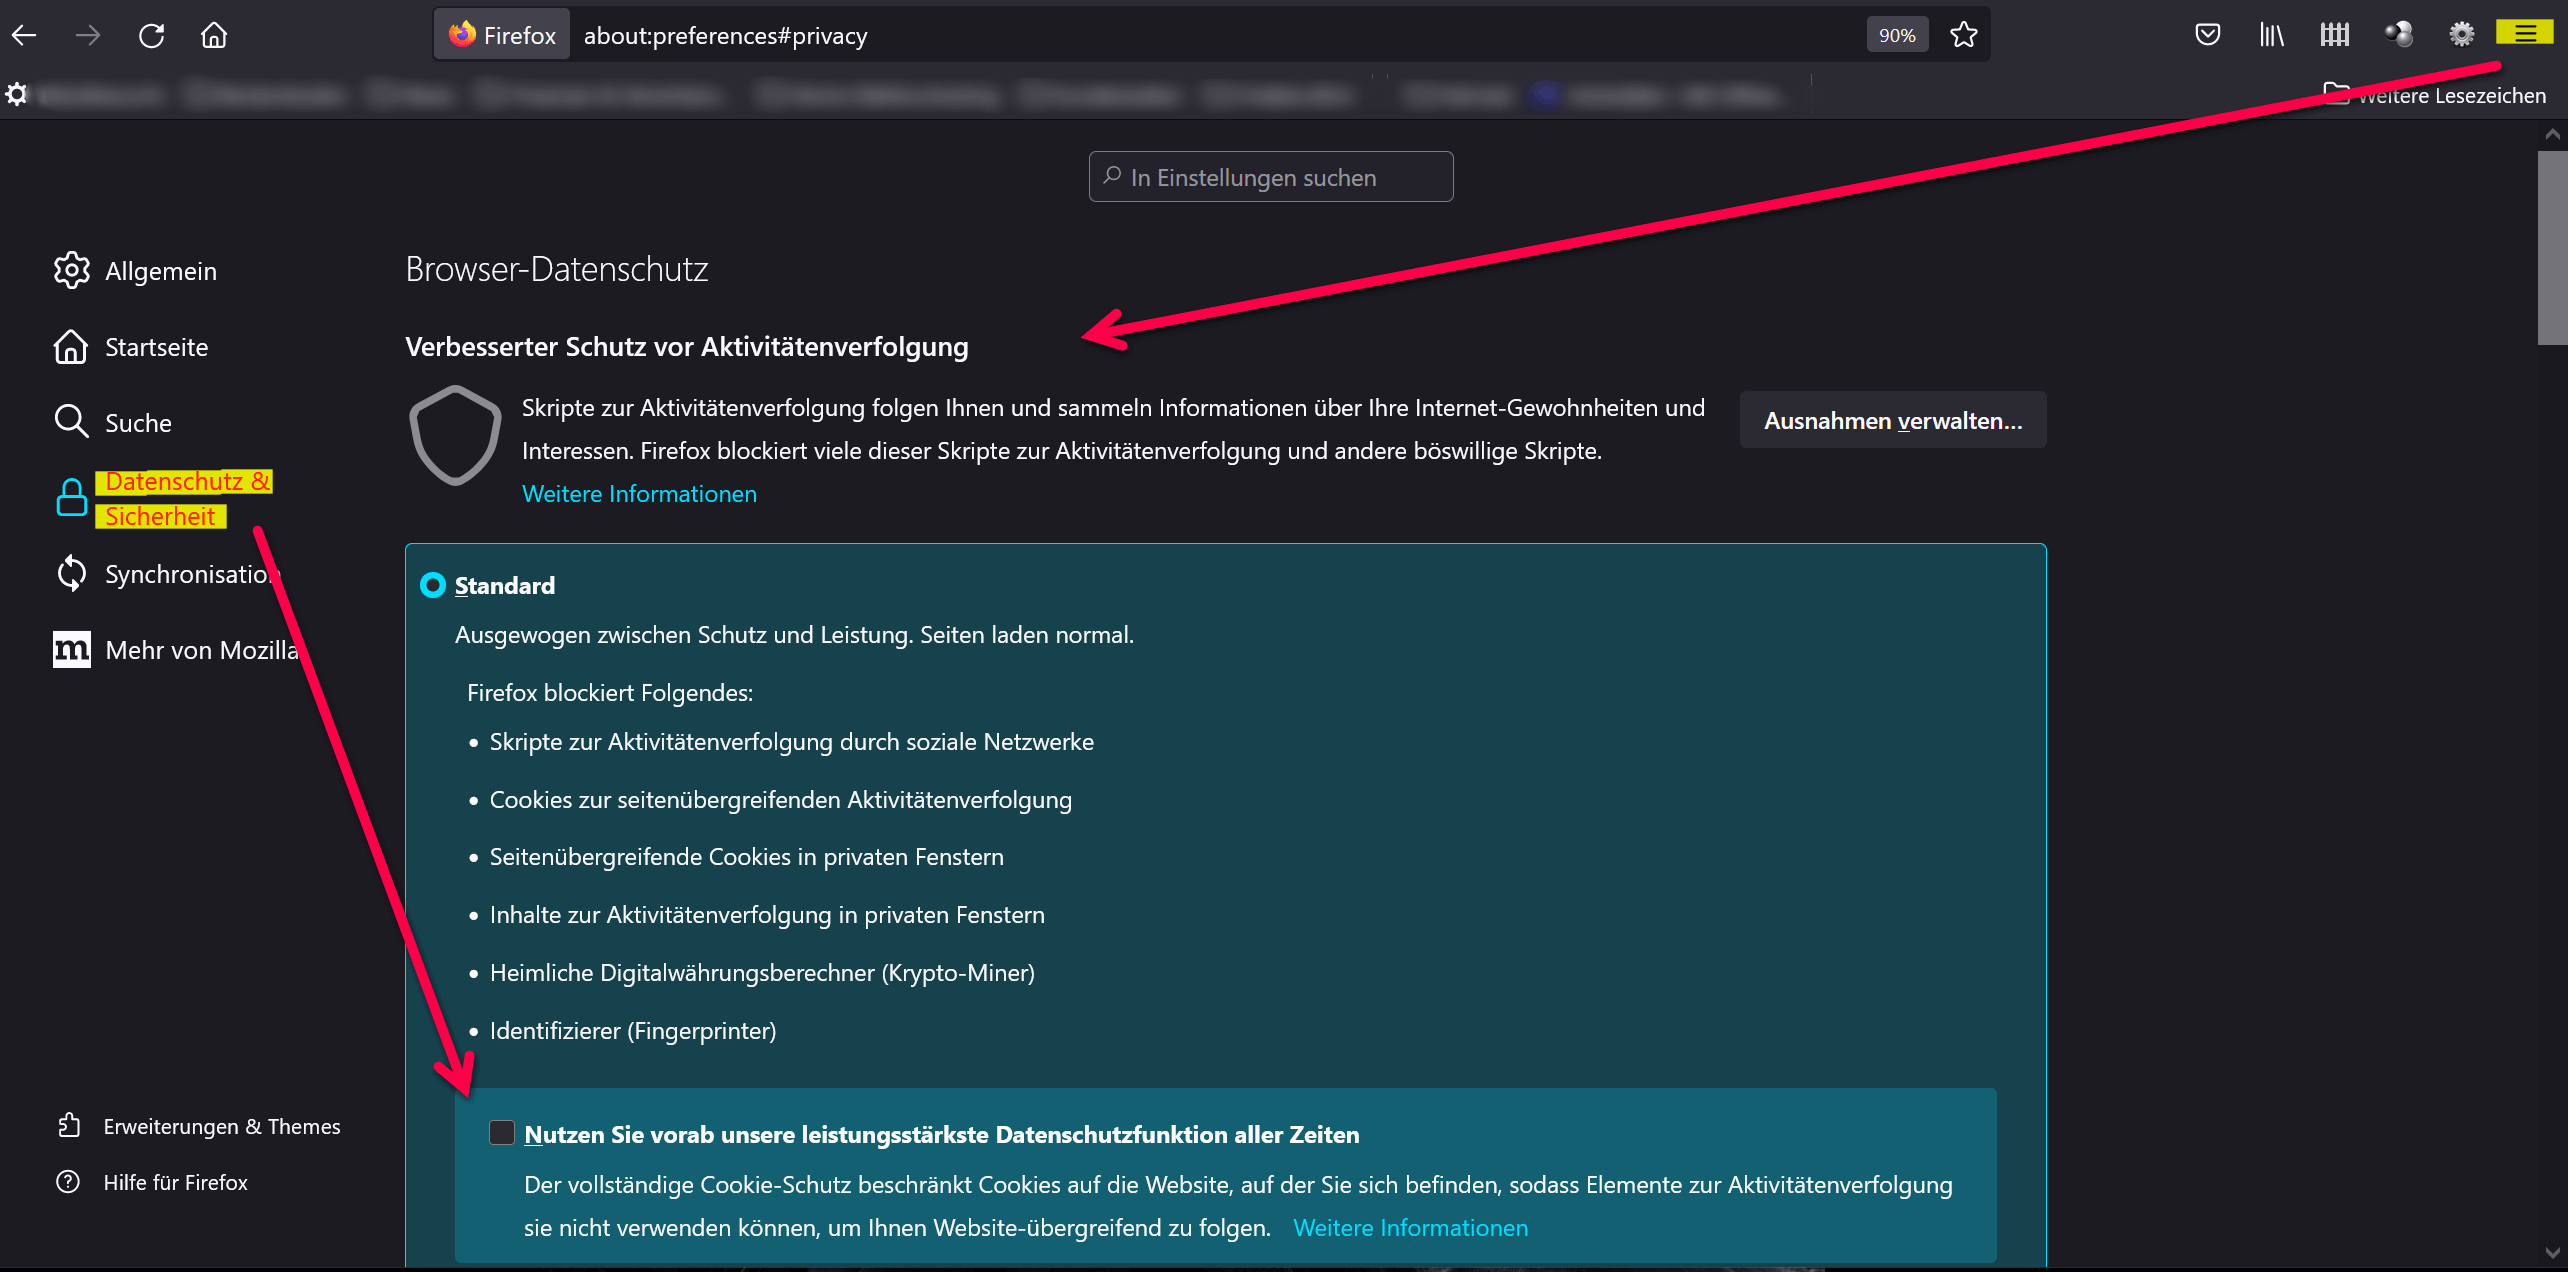The width and height of the screenshot is (2568, 1272).
Task: Open the Suche settings category
Action: coord(113,423)
